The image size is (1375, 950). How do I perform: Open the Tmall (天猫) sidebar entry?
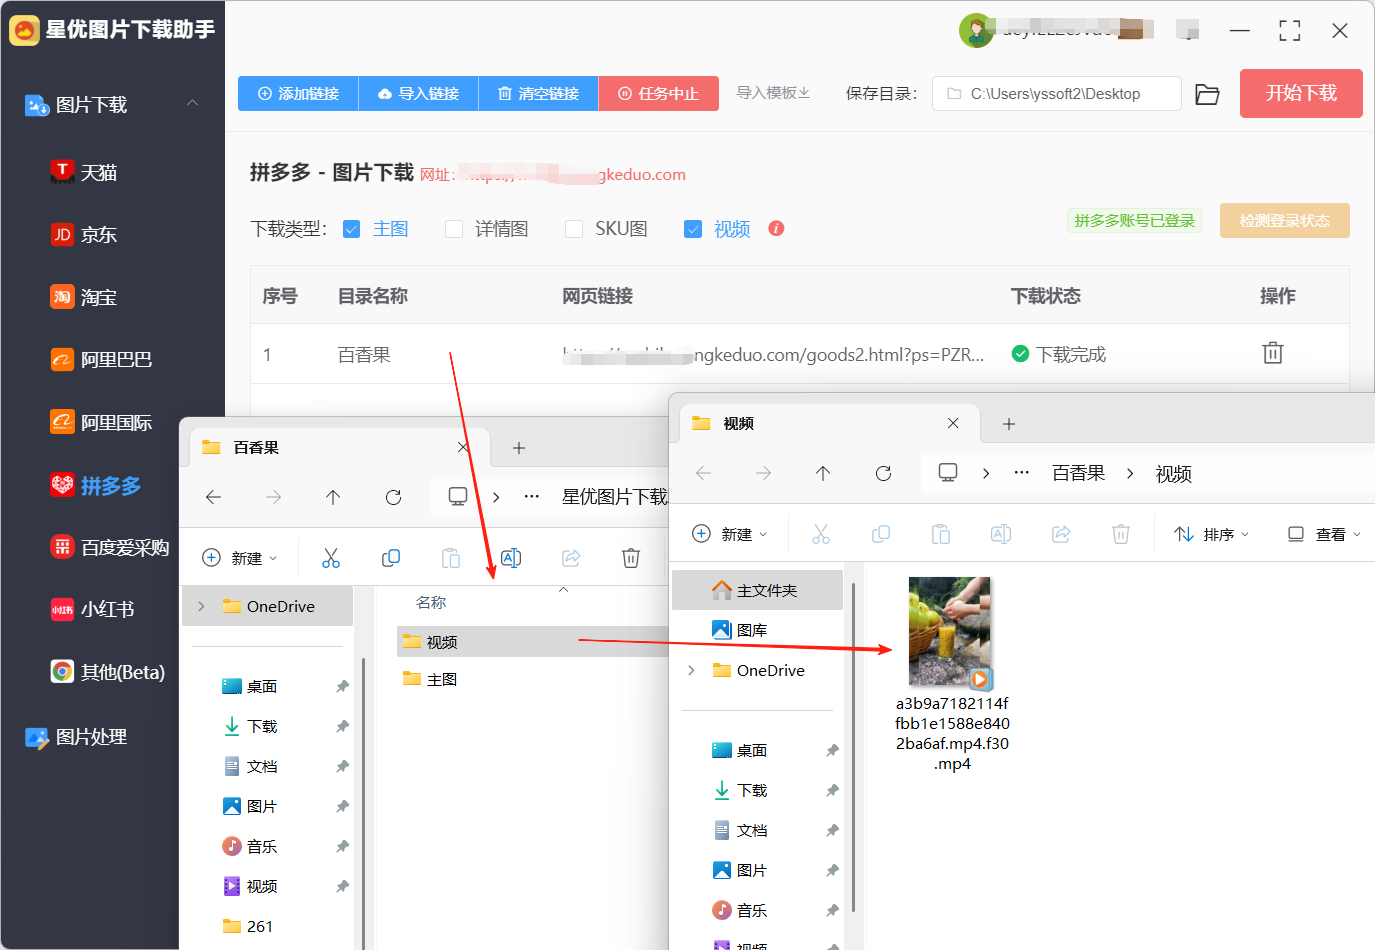[x=84, y=172]
